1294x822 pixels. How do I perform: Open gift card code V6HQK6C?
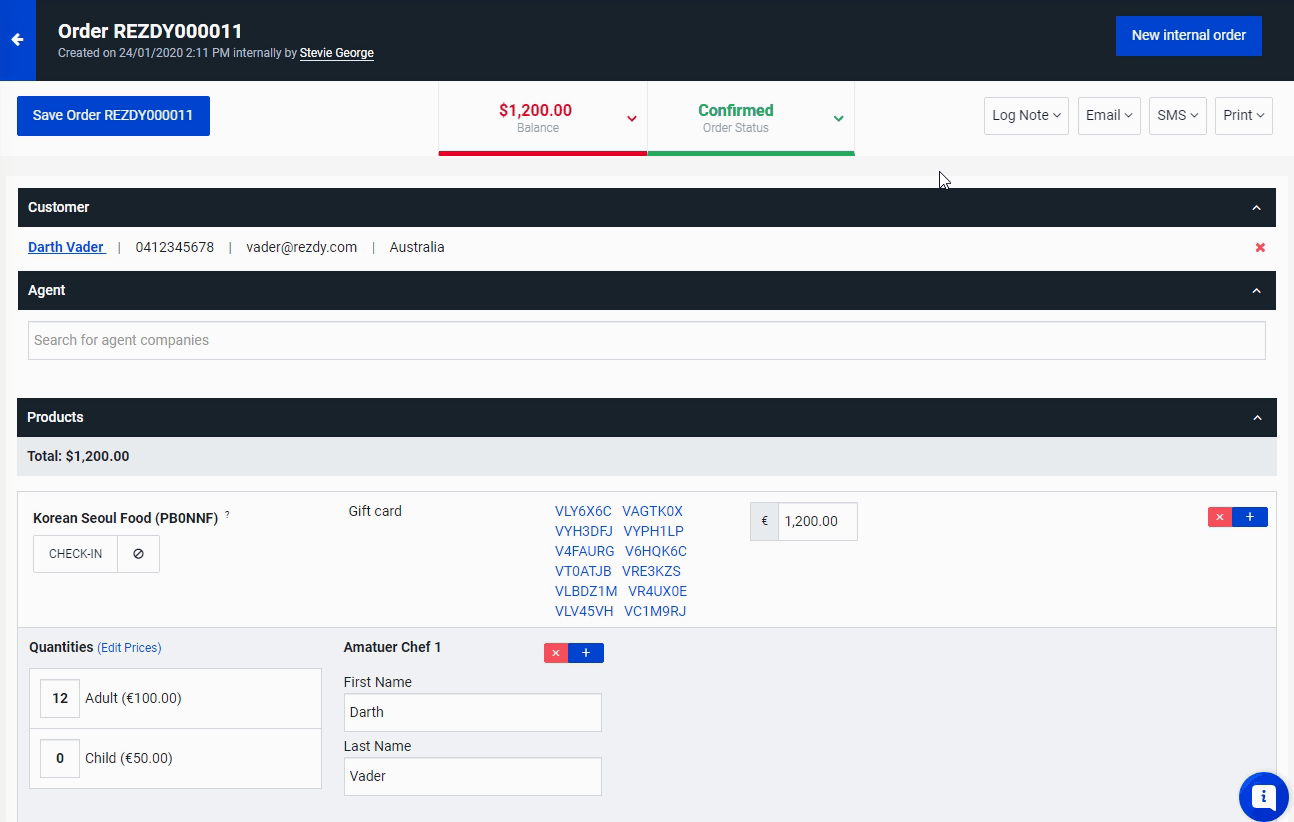[x=656, y=551]
